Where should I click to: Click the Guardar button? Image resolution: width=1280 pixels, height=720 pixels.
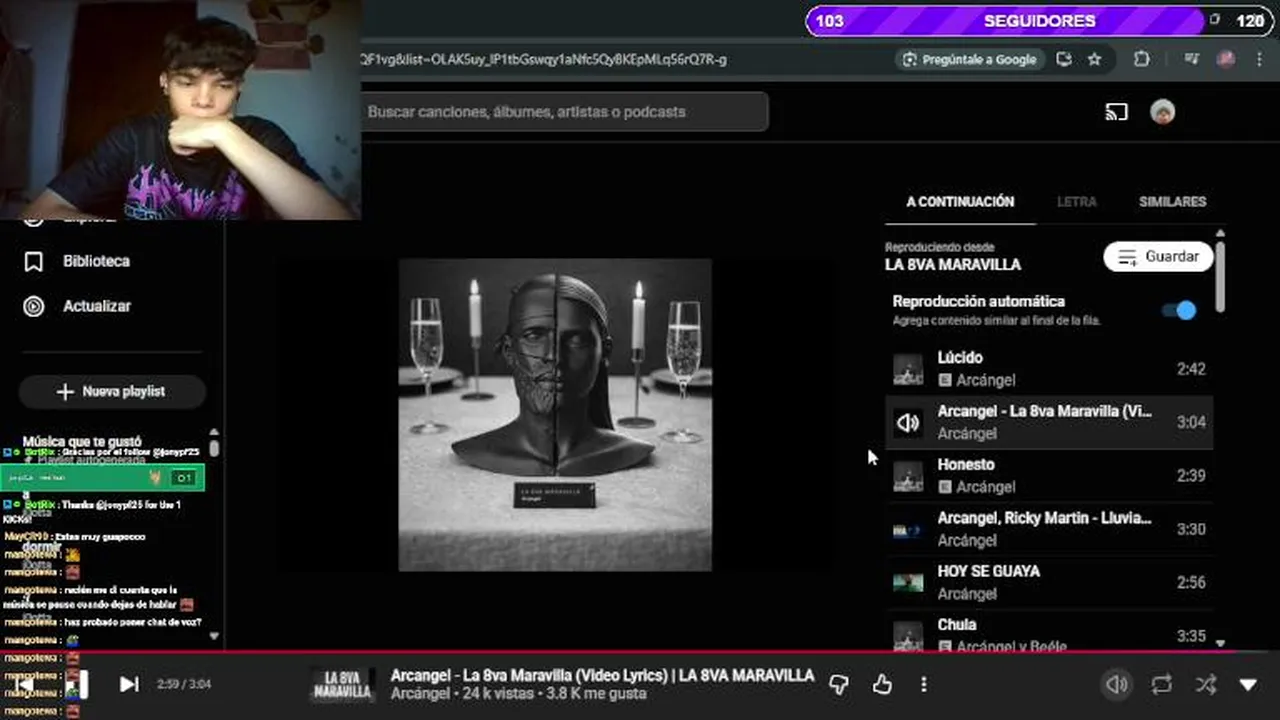(1158, 257)
